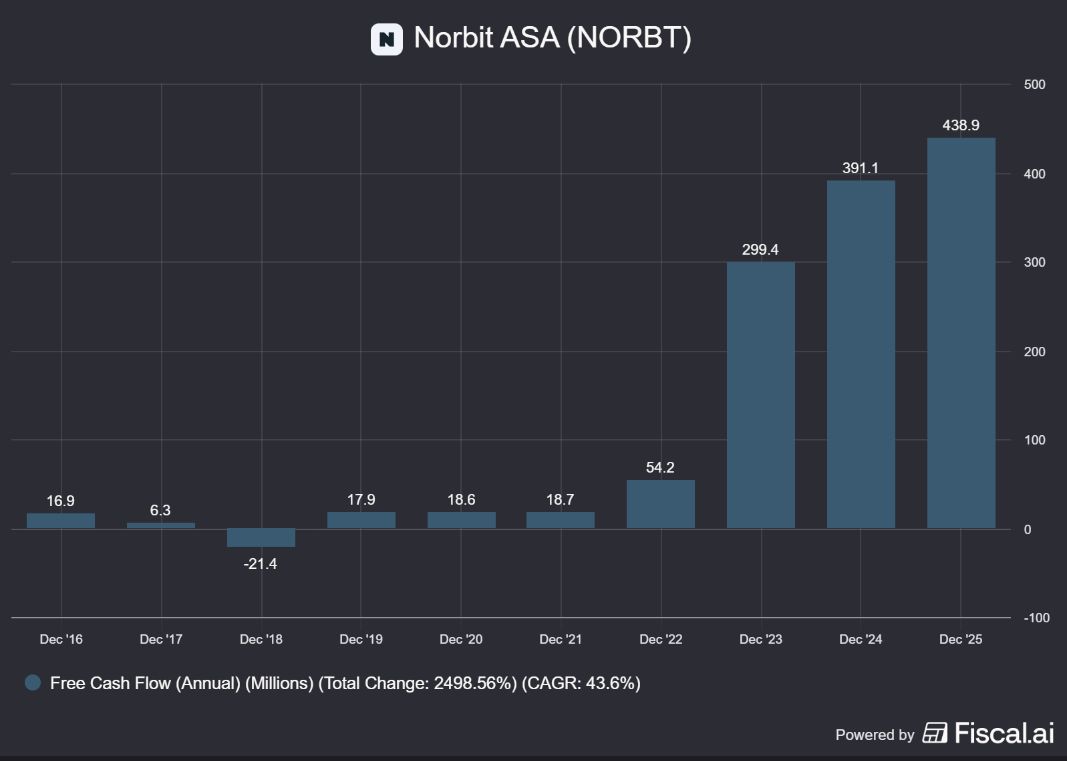Viewport: 1067px width, 761px height.
Task: Click the 438.9 value label
Action: coord(961,125)
